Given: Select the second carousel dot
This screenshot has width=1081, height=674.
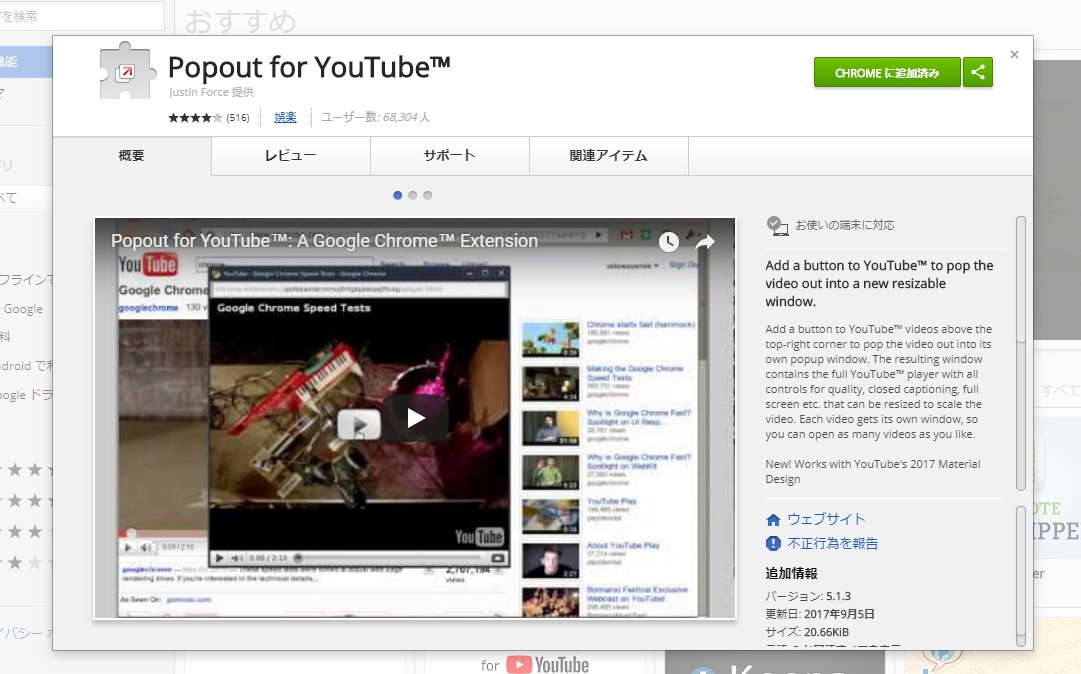Looking at the screenshot, I should pos(412,196).
